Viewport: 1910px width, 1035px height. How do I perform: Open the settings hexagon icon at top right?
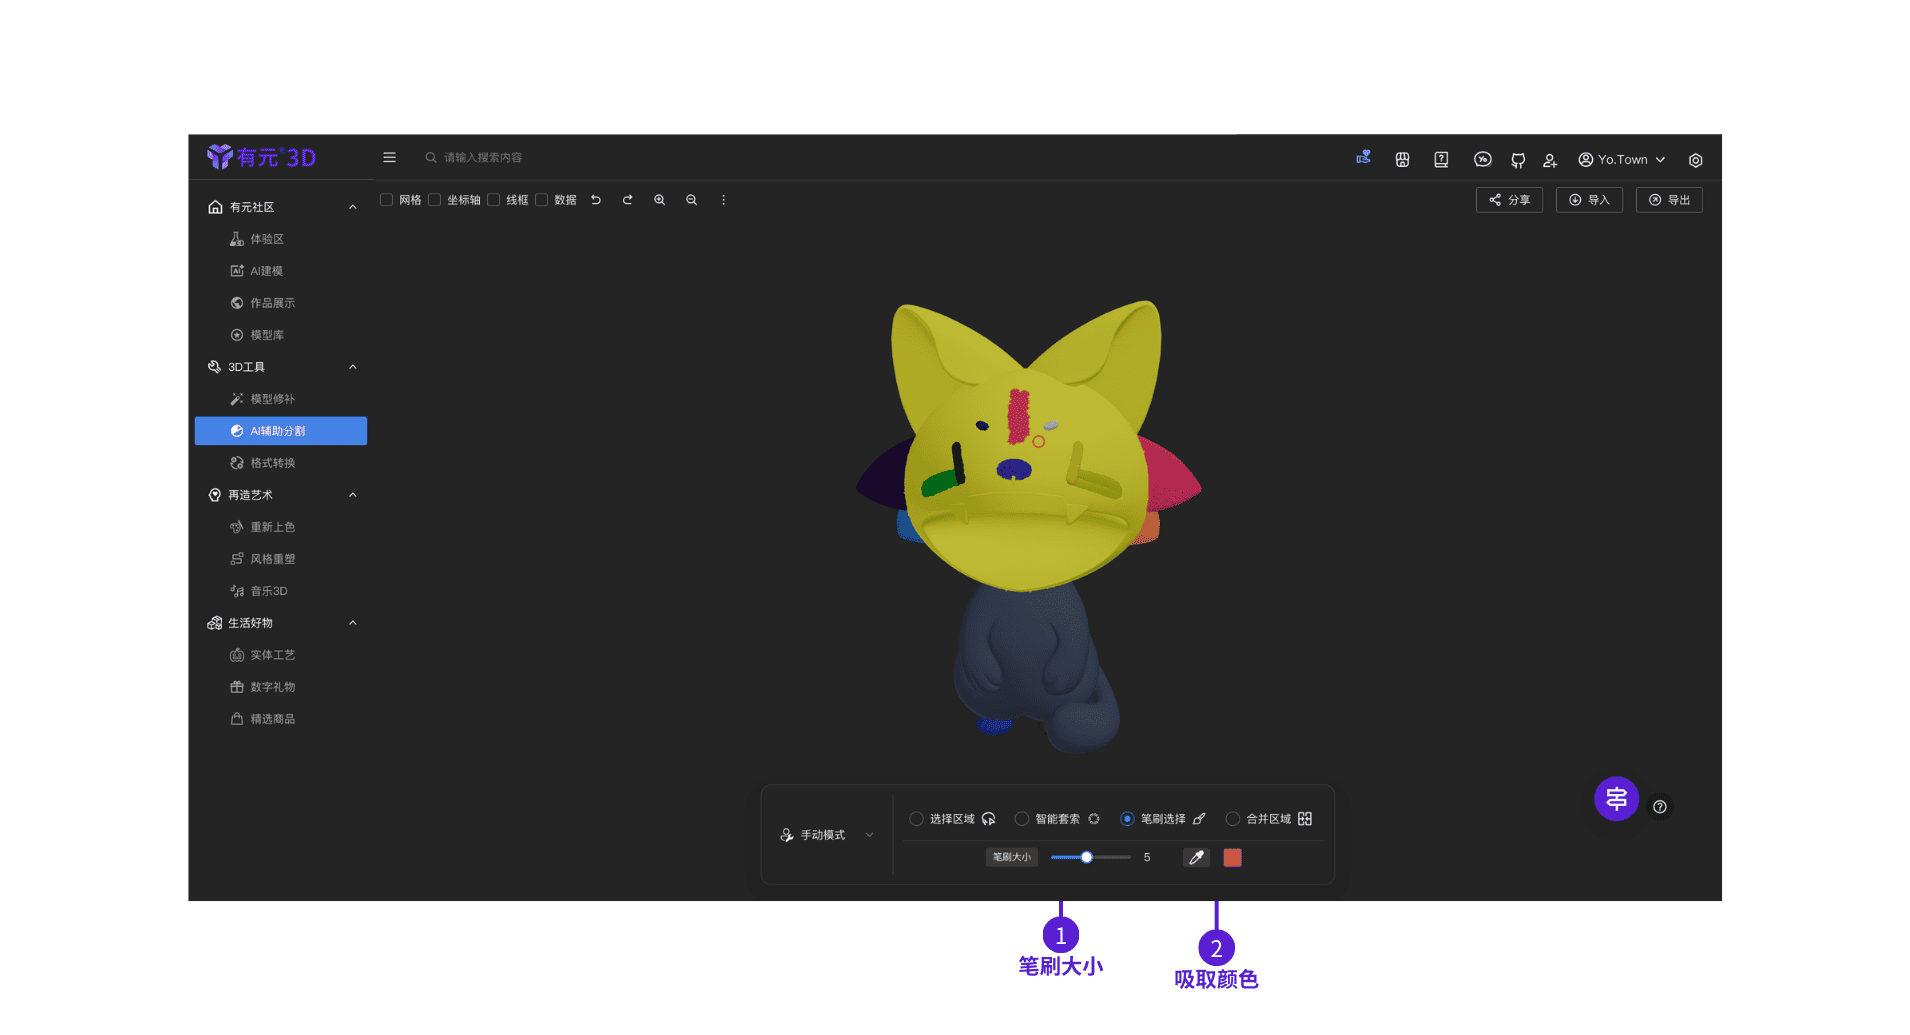coord(1696,160)
